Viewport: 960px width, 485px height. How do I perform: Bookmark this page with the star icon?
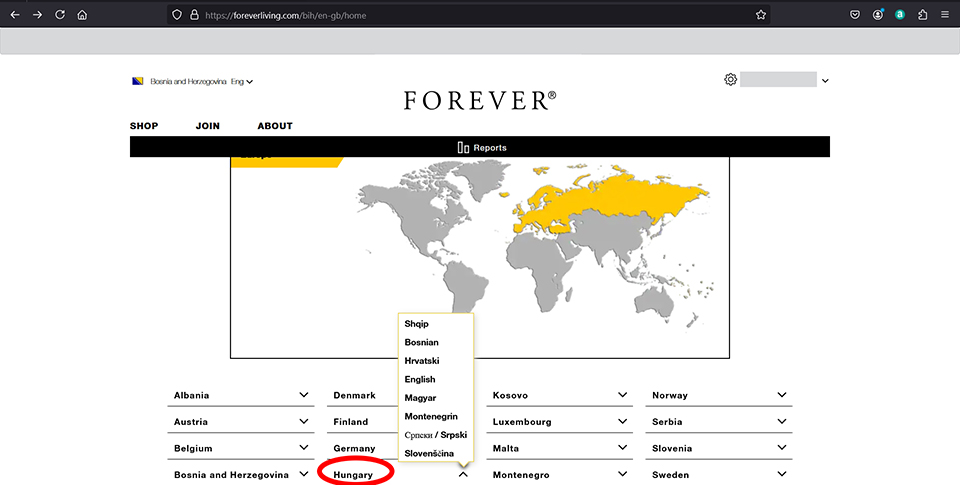click(761, 15)
